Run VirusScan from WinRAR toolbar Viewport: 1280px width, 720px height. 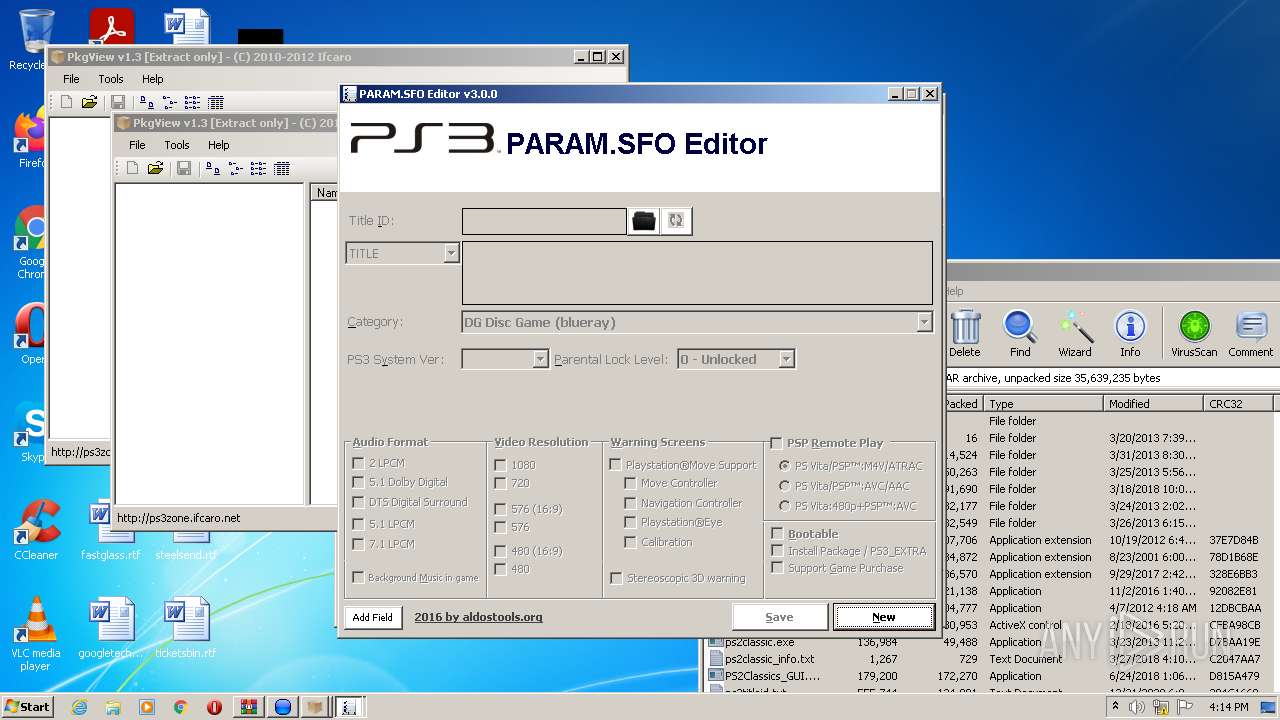click(x=1194, y=333)
